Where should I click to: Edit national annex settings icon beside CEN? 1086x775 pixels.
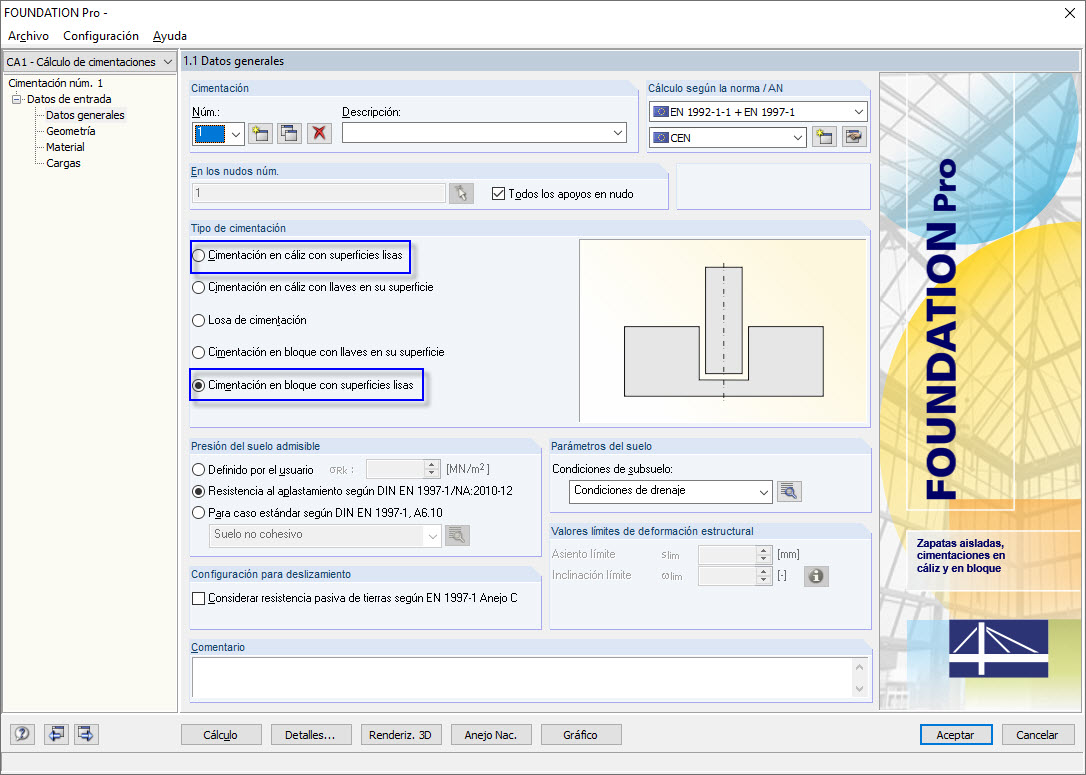click(855, 137)
